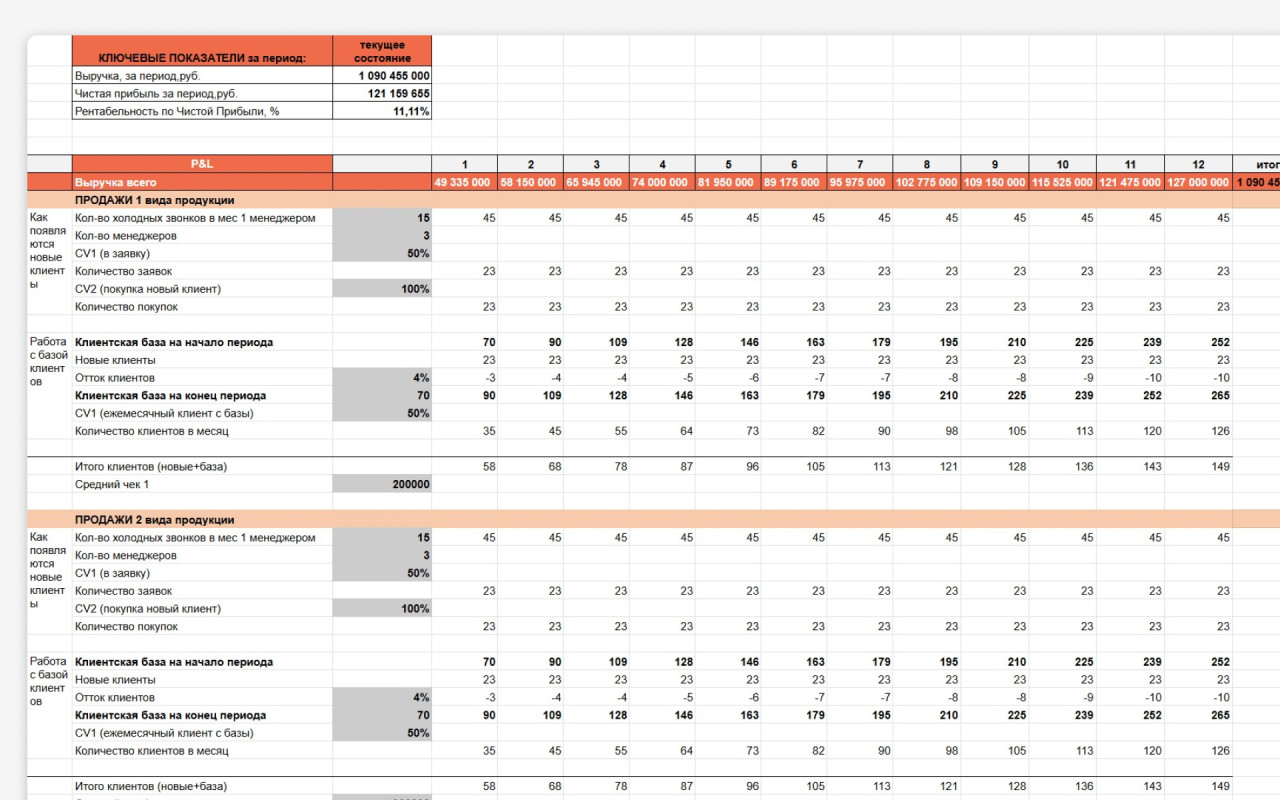
Task: Select the ПРОДАЖИ 1 вида продукции section header
Action: tap(155, 200)
